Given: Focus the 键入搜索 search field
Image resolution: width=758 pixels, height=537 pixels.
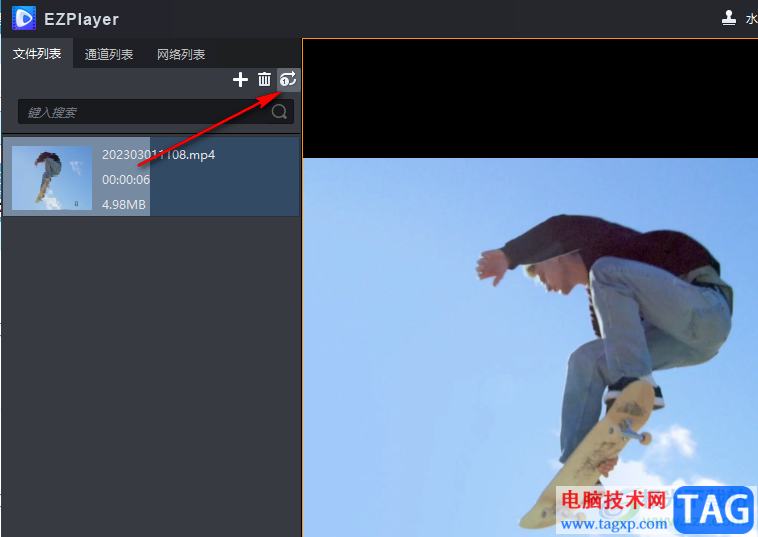Looking at the screenshot, I should [156, 112].
